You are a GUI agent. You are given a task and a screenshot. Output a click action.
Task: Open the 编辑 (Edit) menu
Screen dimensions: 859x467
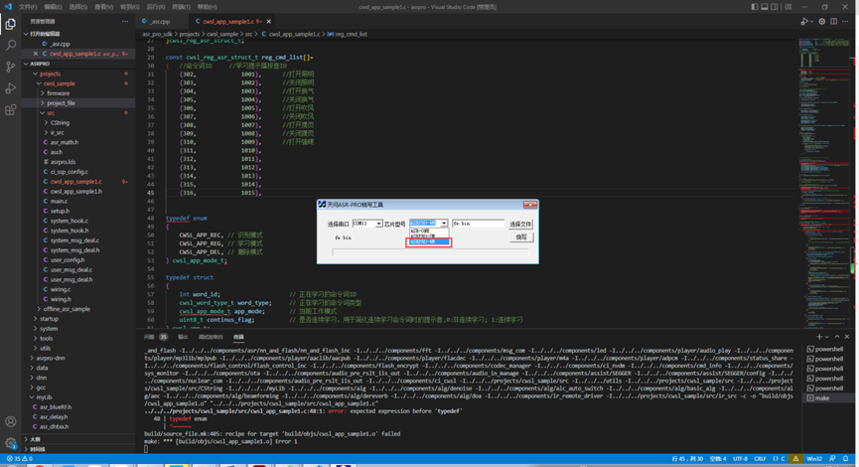53,7
